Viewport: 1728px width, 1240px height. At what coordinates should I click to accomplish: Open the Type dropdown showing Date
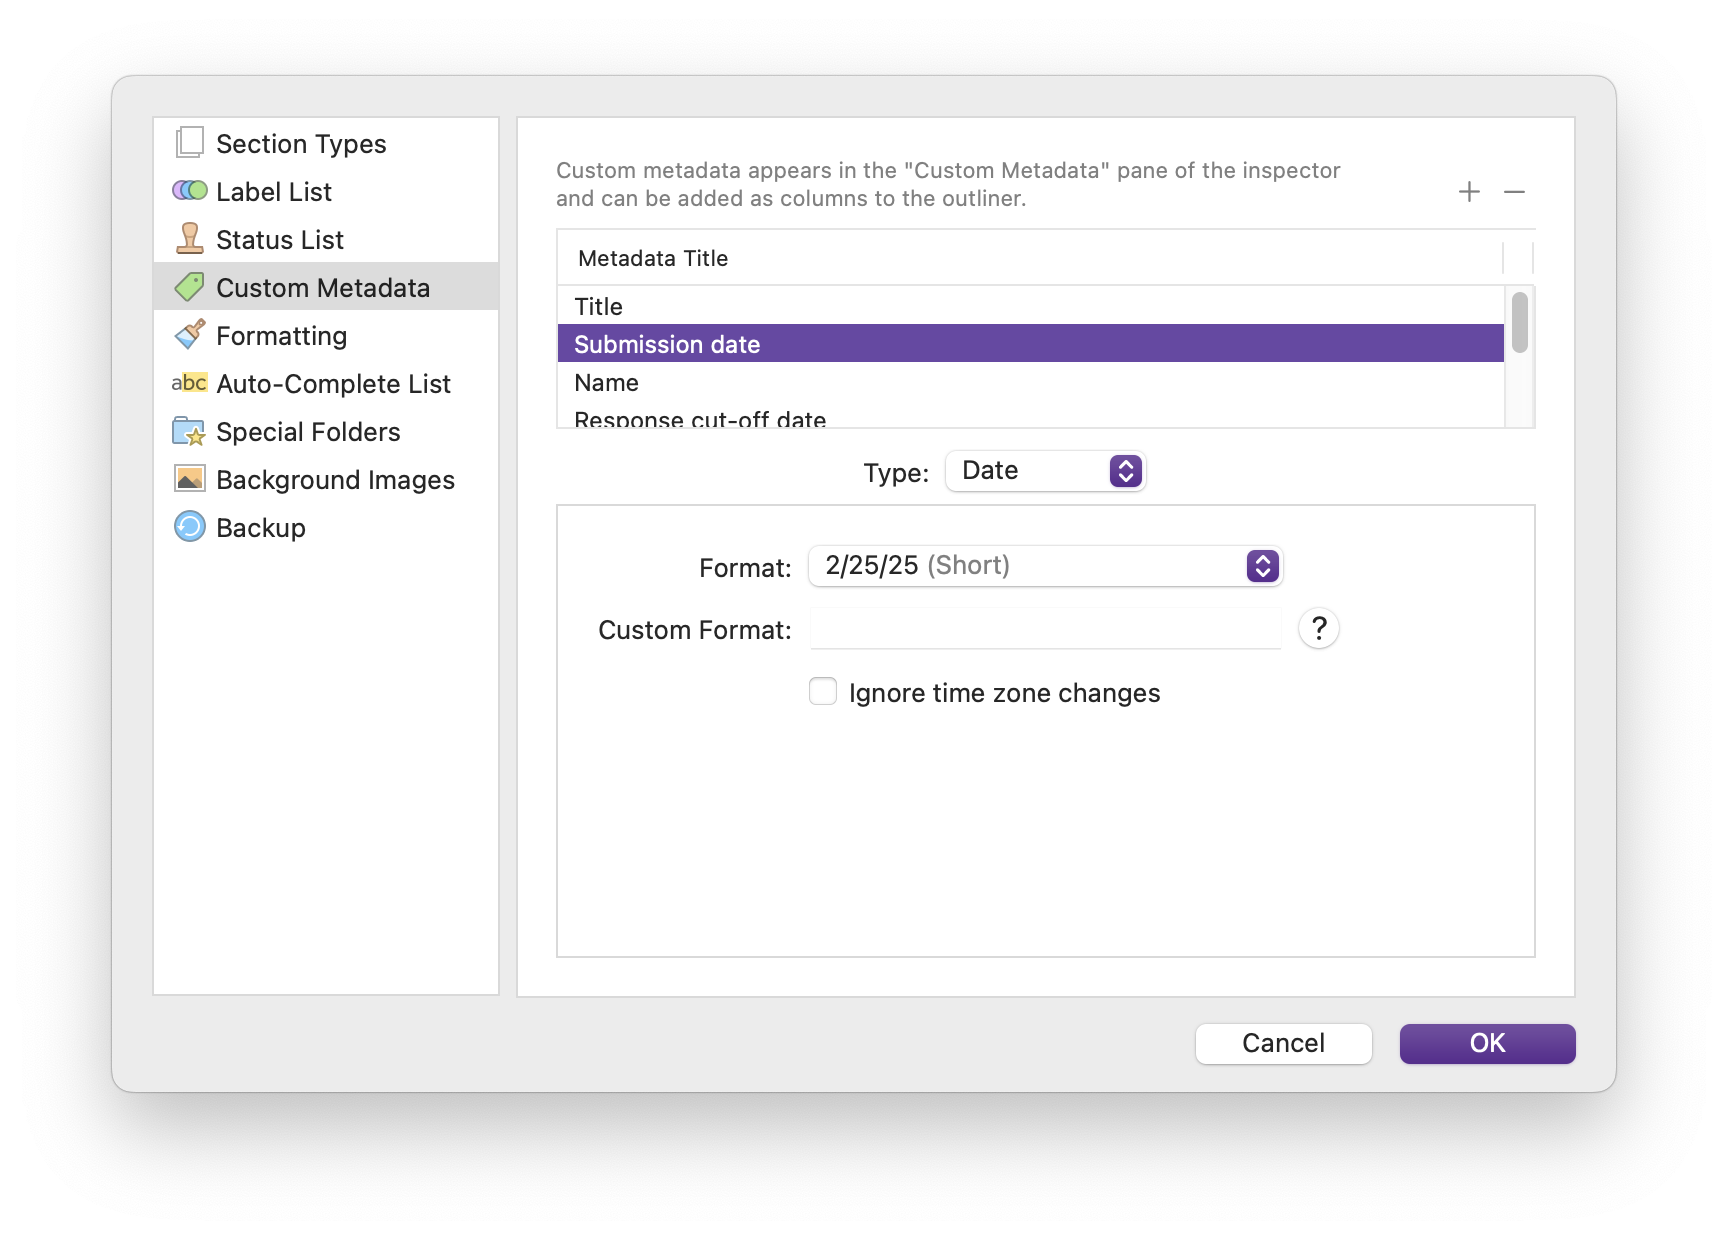1045,471
